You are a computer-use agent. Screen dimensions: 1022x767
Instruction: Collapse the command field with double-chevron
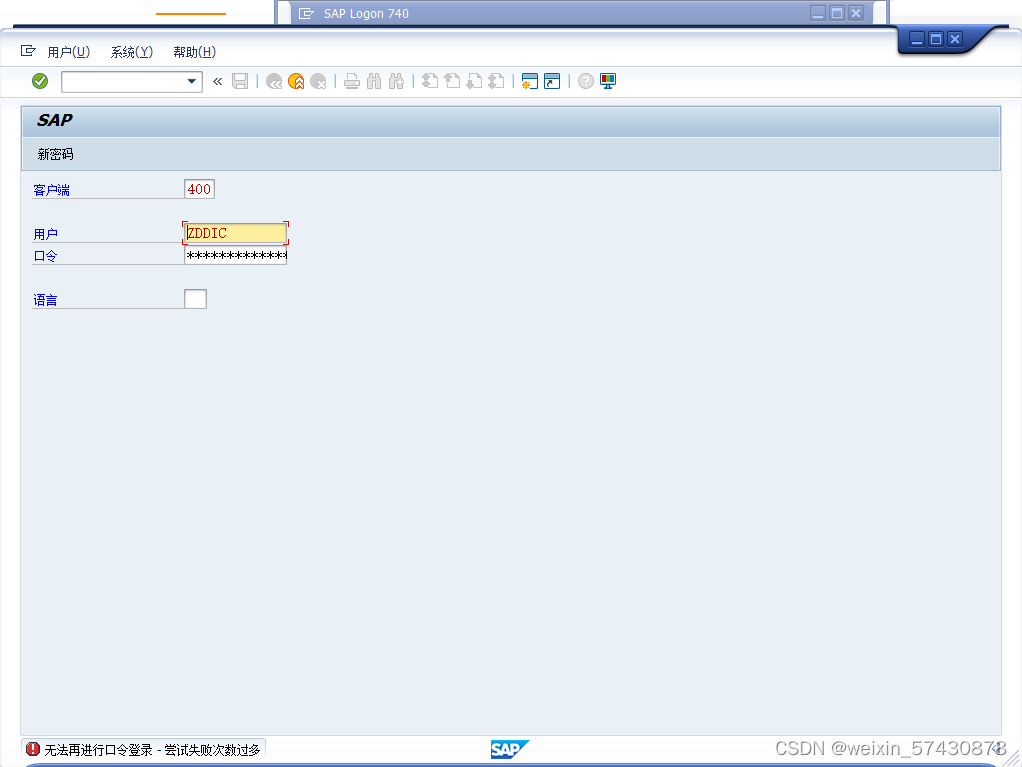click(x=218, y=81)
